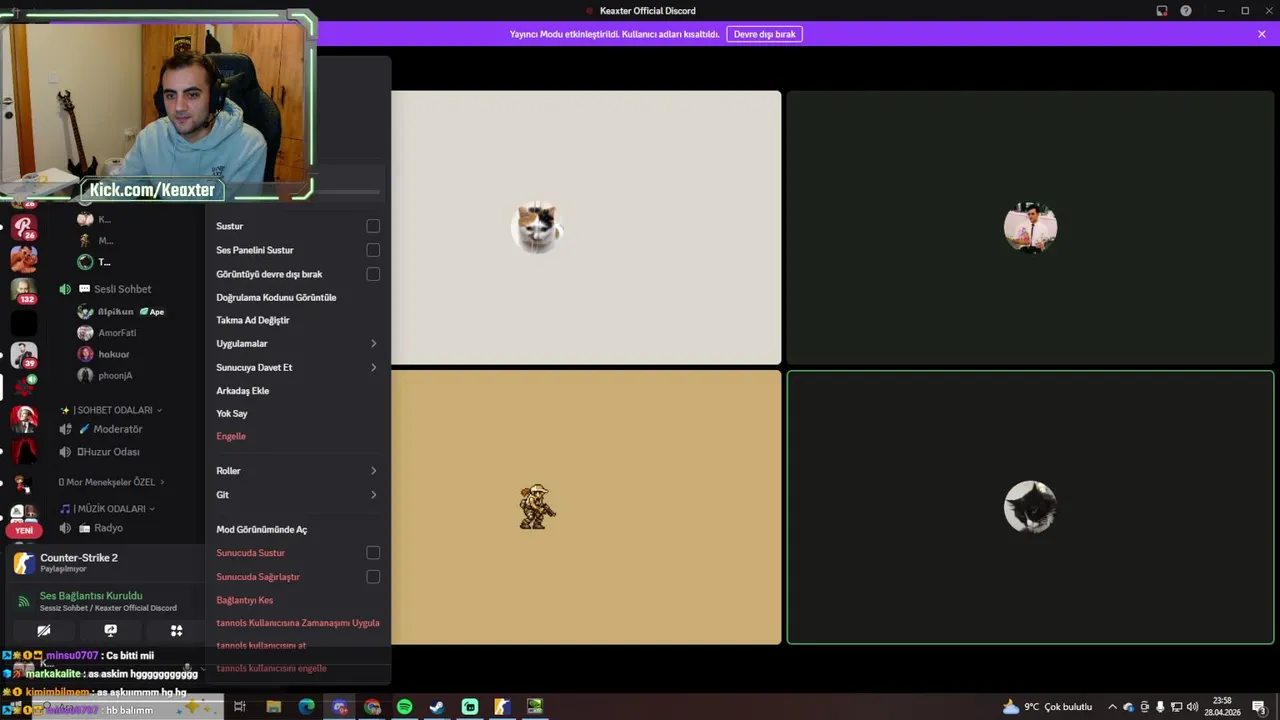Open the activities icon in voice panel
The width and height of the screenshot is (1280, 720).
[176, 631]
